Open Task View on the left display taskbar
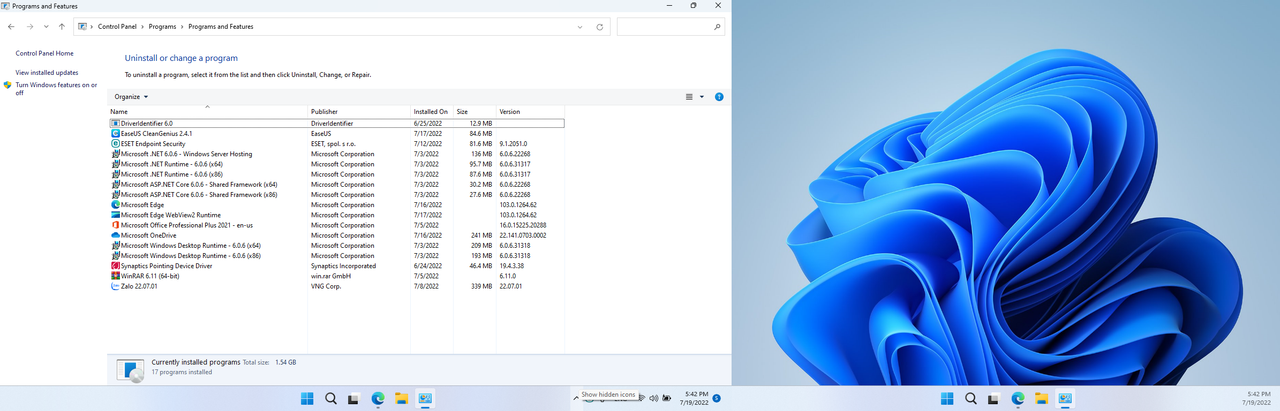This screenshot has width=1280, height=411. point(354,398)
